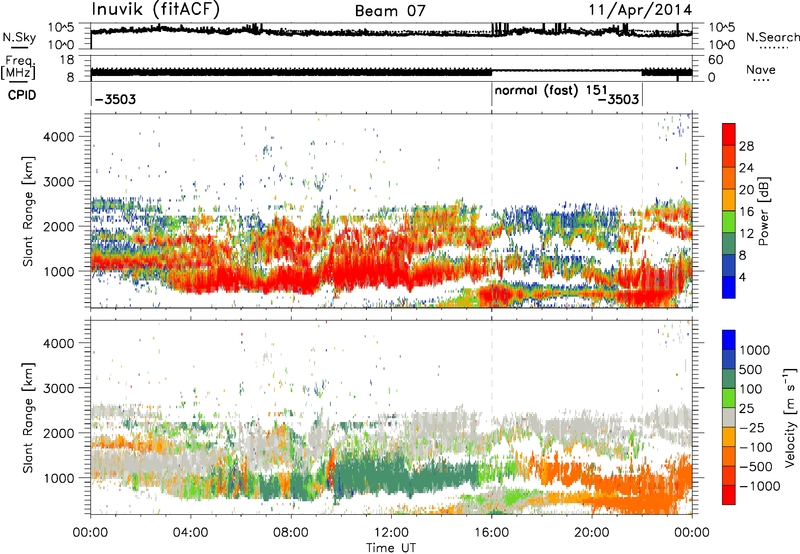
Task: Click the 'Nave' legend label
Action: [761, 69]
